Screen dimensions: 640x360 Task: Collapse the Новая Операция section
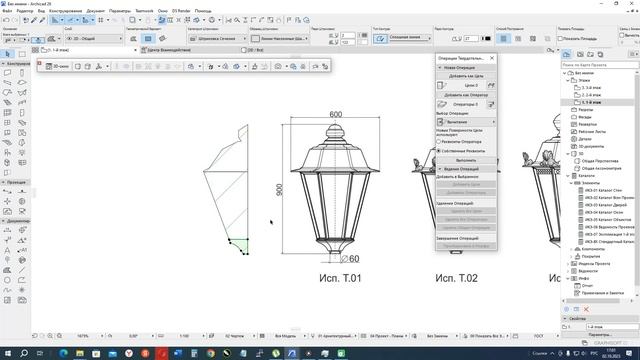point(440,67)
